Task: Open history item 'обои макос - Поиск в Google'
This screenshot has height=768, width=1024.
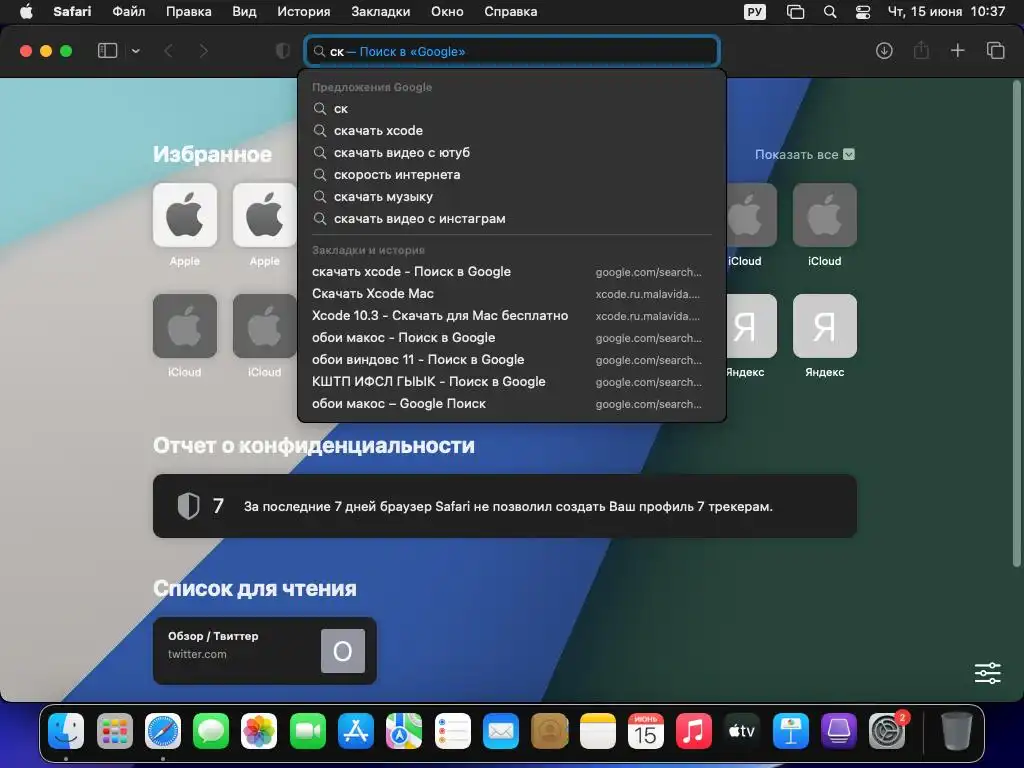Action: click(512, 338)
